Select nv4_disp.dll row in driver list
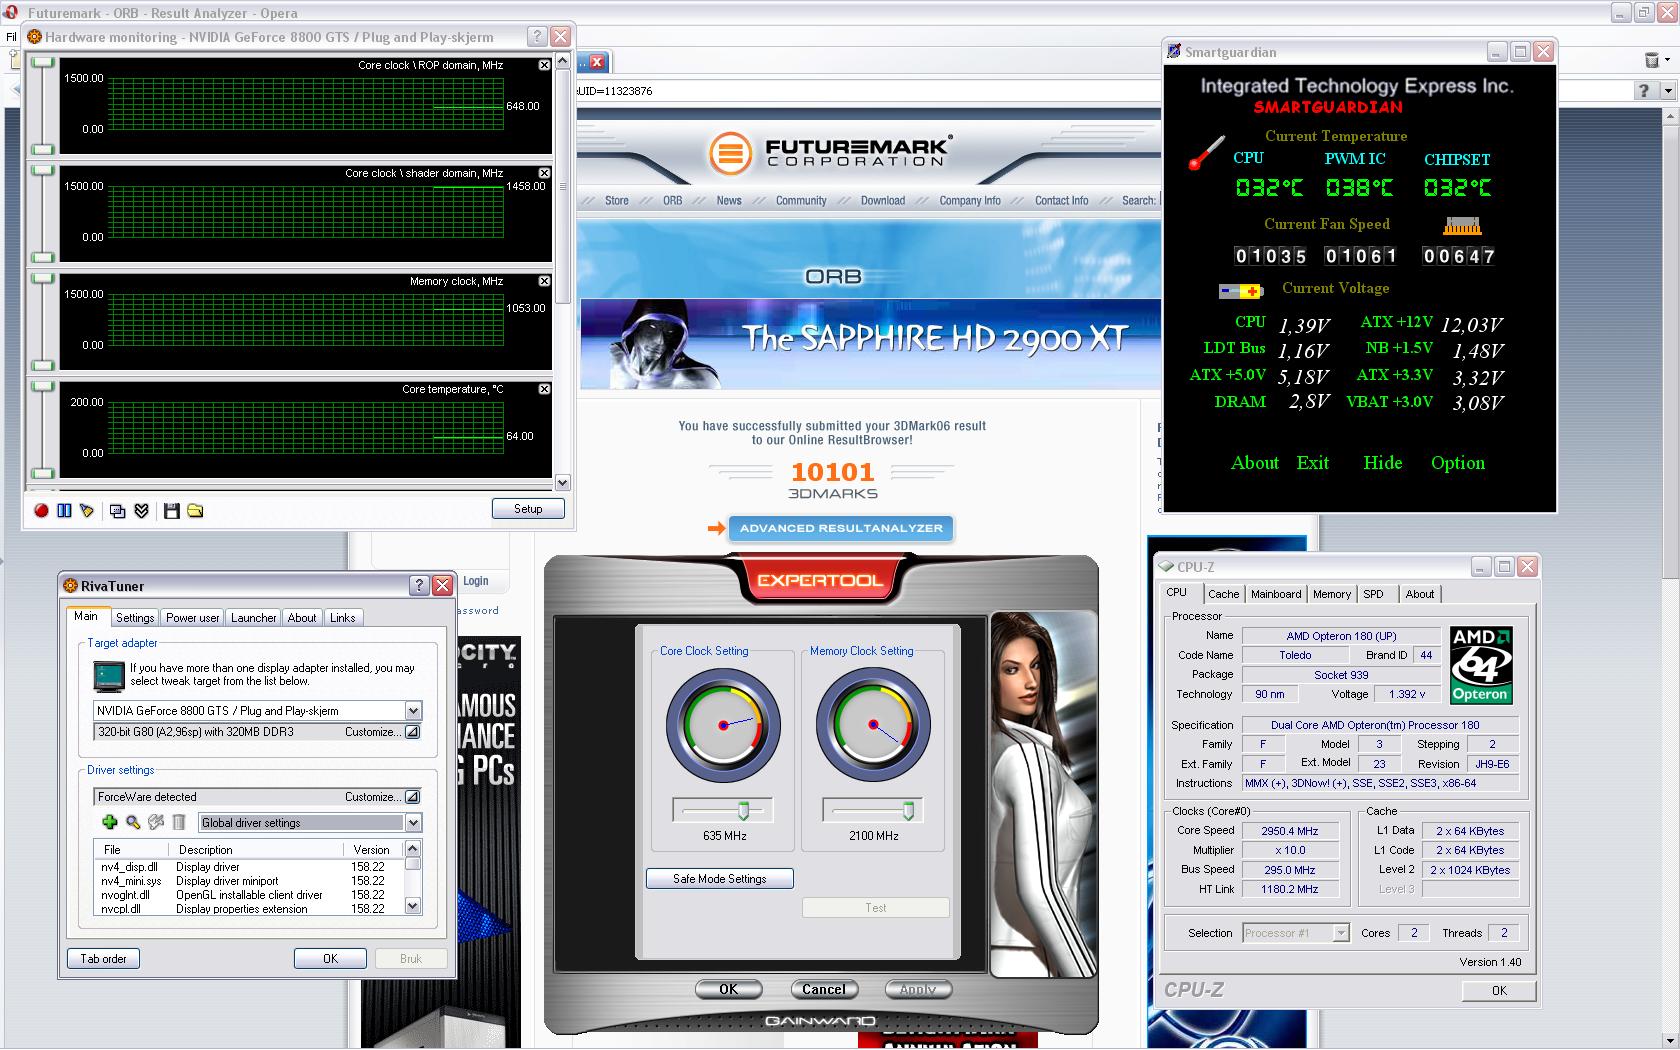The image size is (1680, 1050). click(248, 867)
